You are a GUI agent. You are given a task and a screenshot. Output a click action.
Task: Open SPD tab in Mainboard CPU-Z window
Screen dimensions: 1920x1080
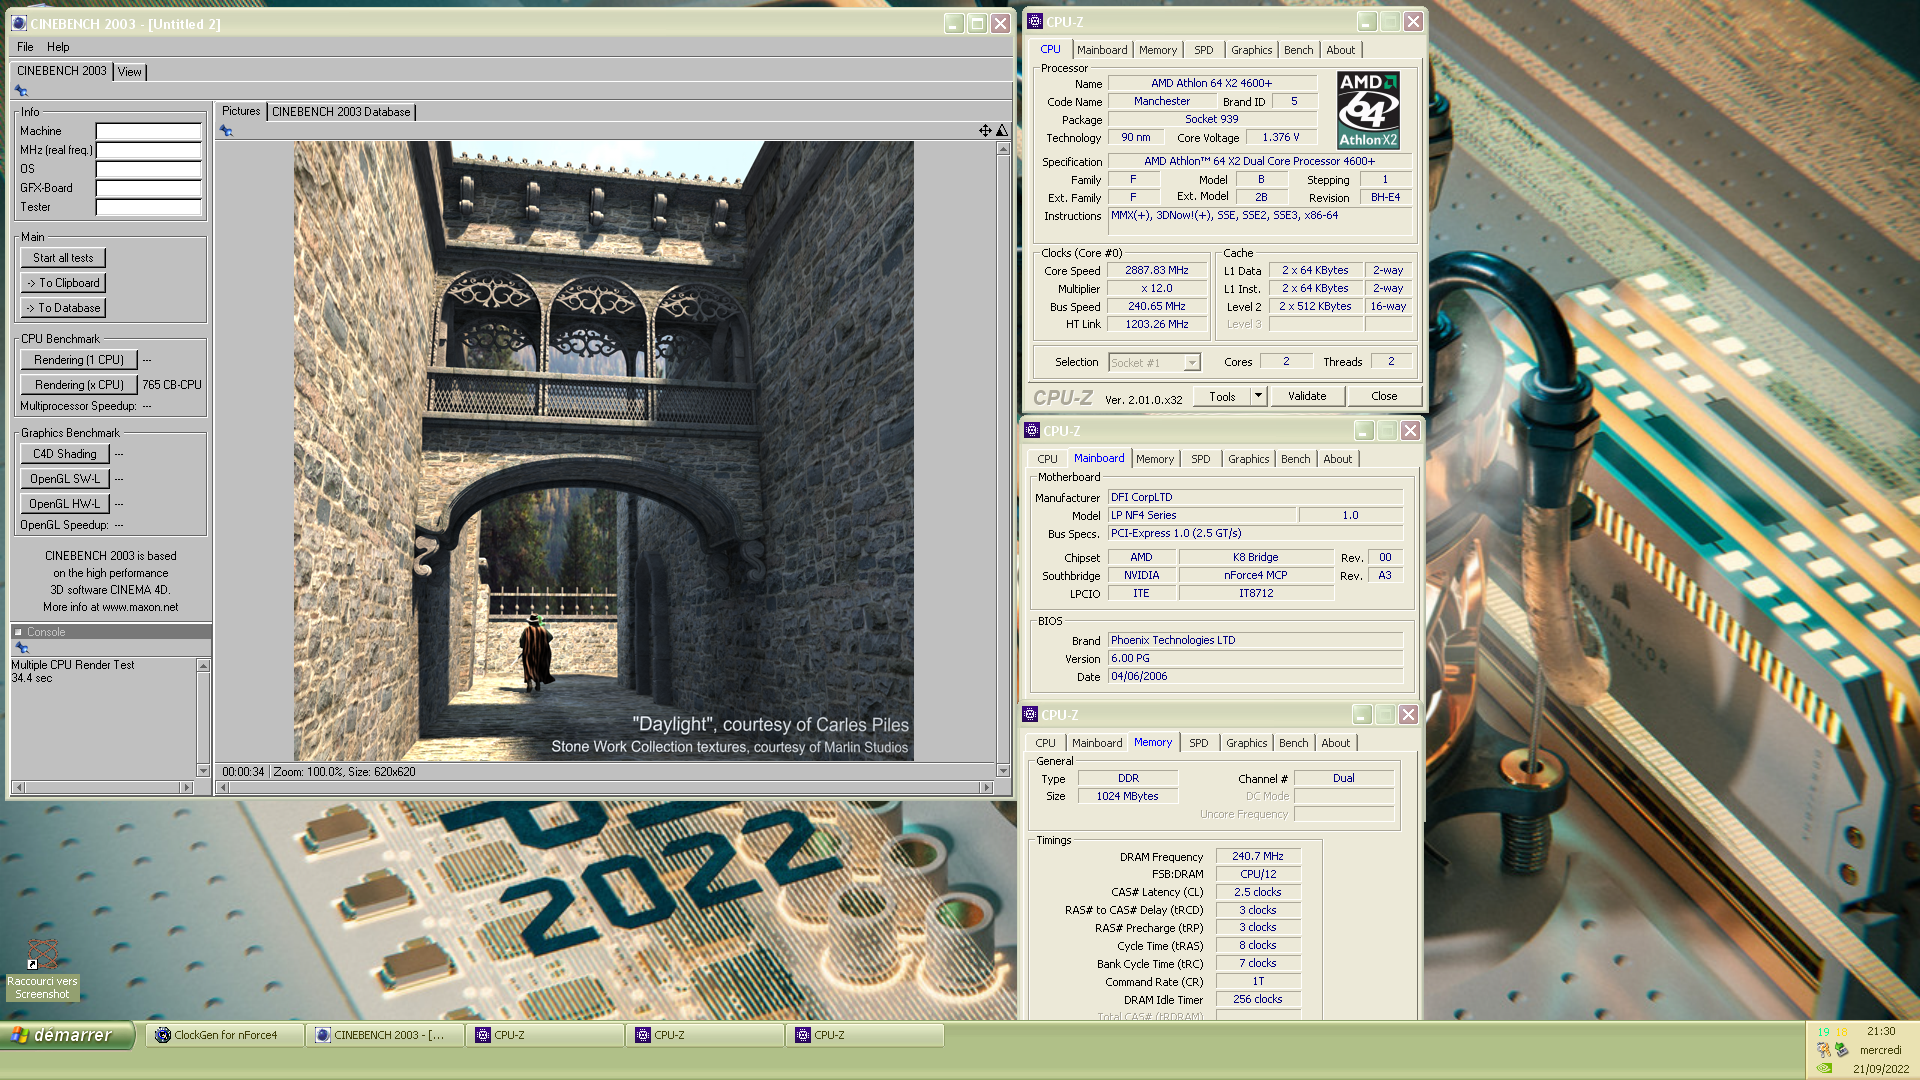[x=1201, y=459]
